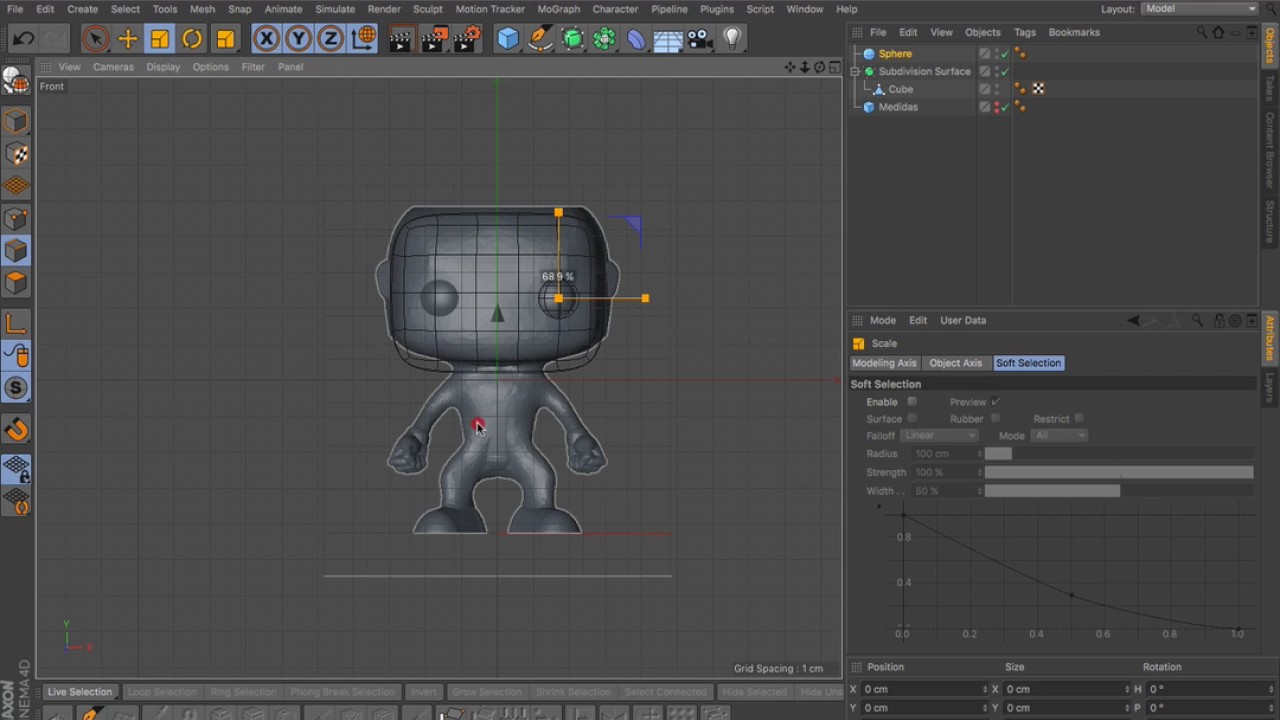Viewport: 1280px width, 720px height.
Task: Select the Cube object in tree
Action: tap(900, 89)
